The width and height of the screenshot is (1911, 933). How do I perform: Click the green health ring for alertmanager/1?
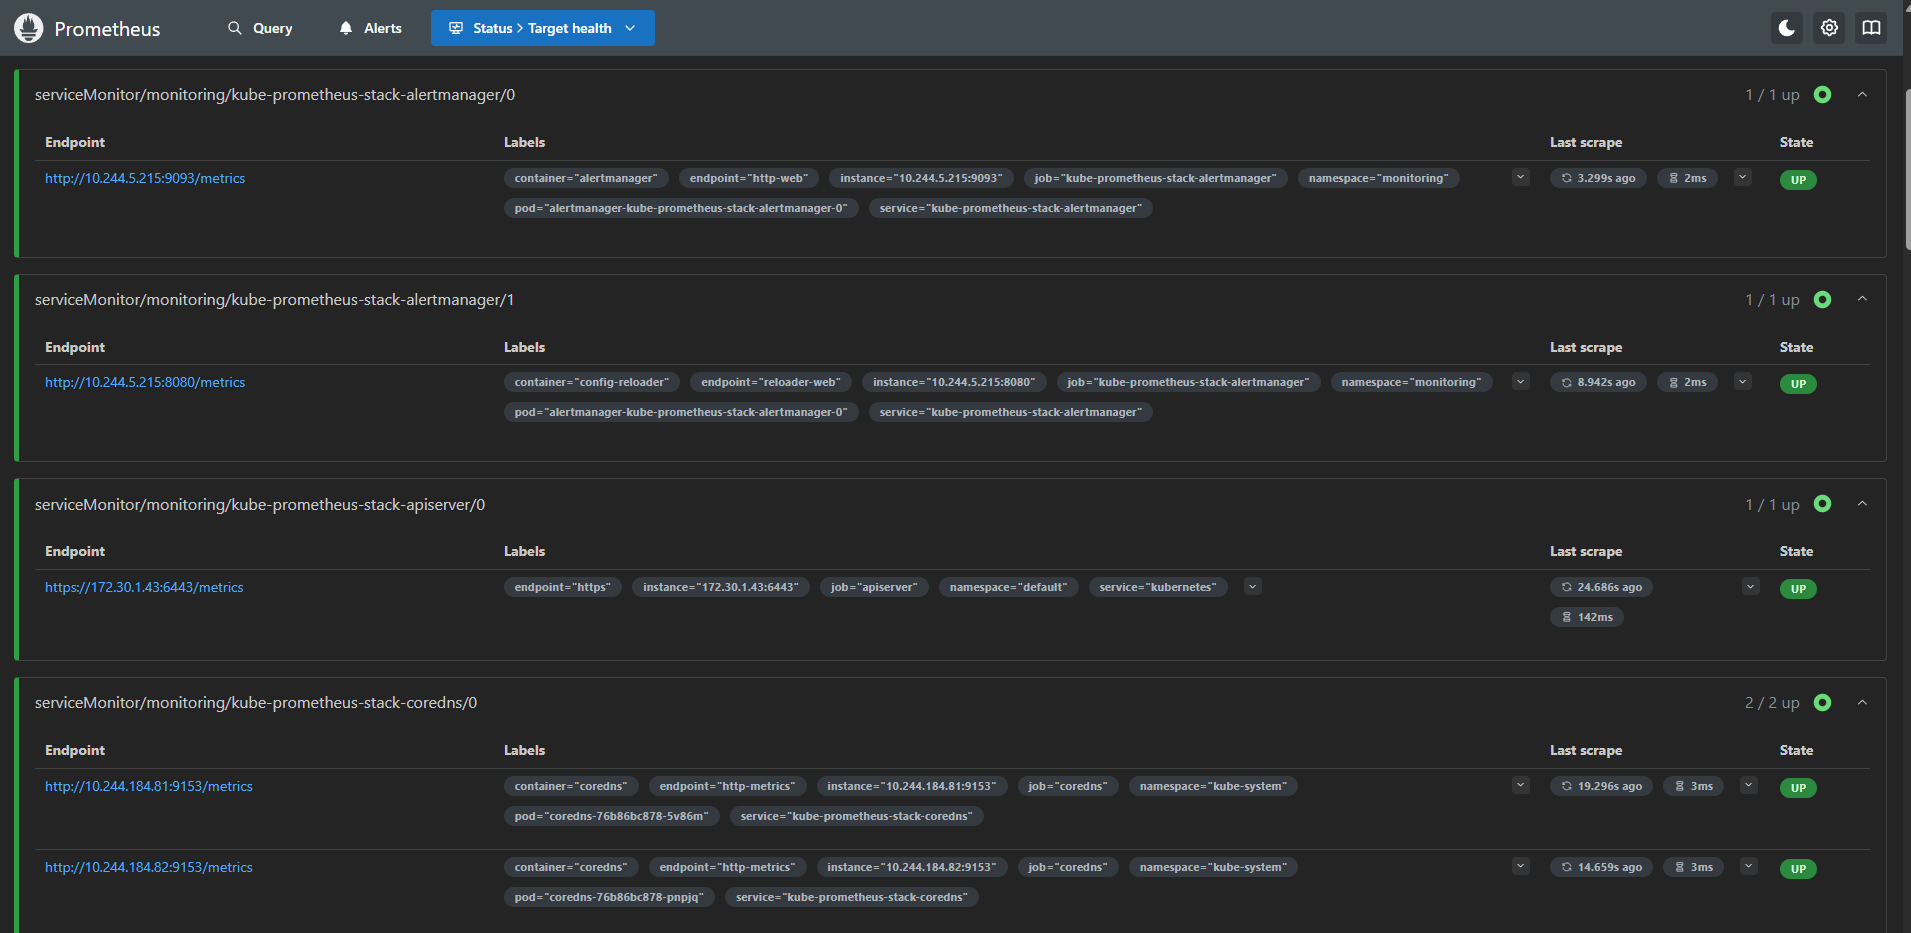coord(1822,300)
